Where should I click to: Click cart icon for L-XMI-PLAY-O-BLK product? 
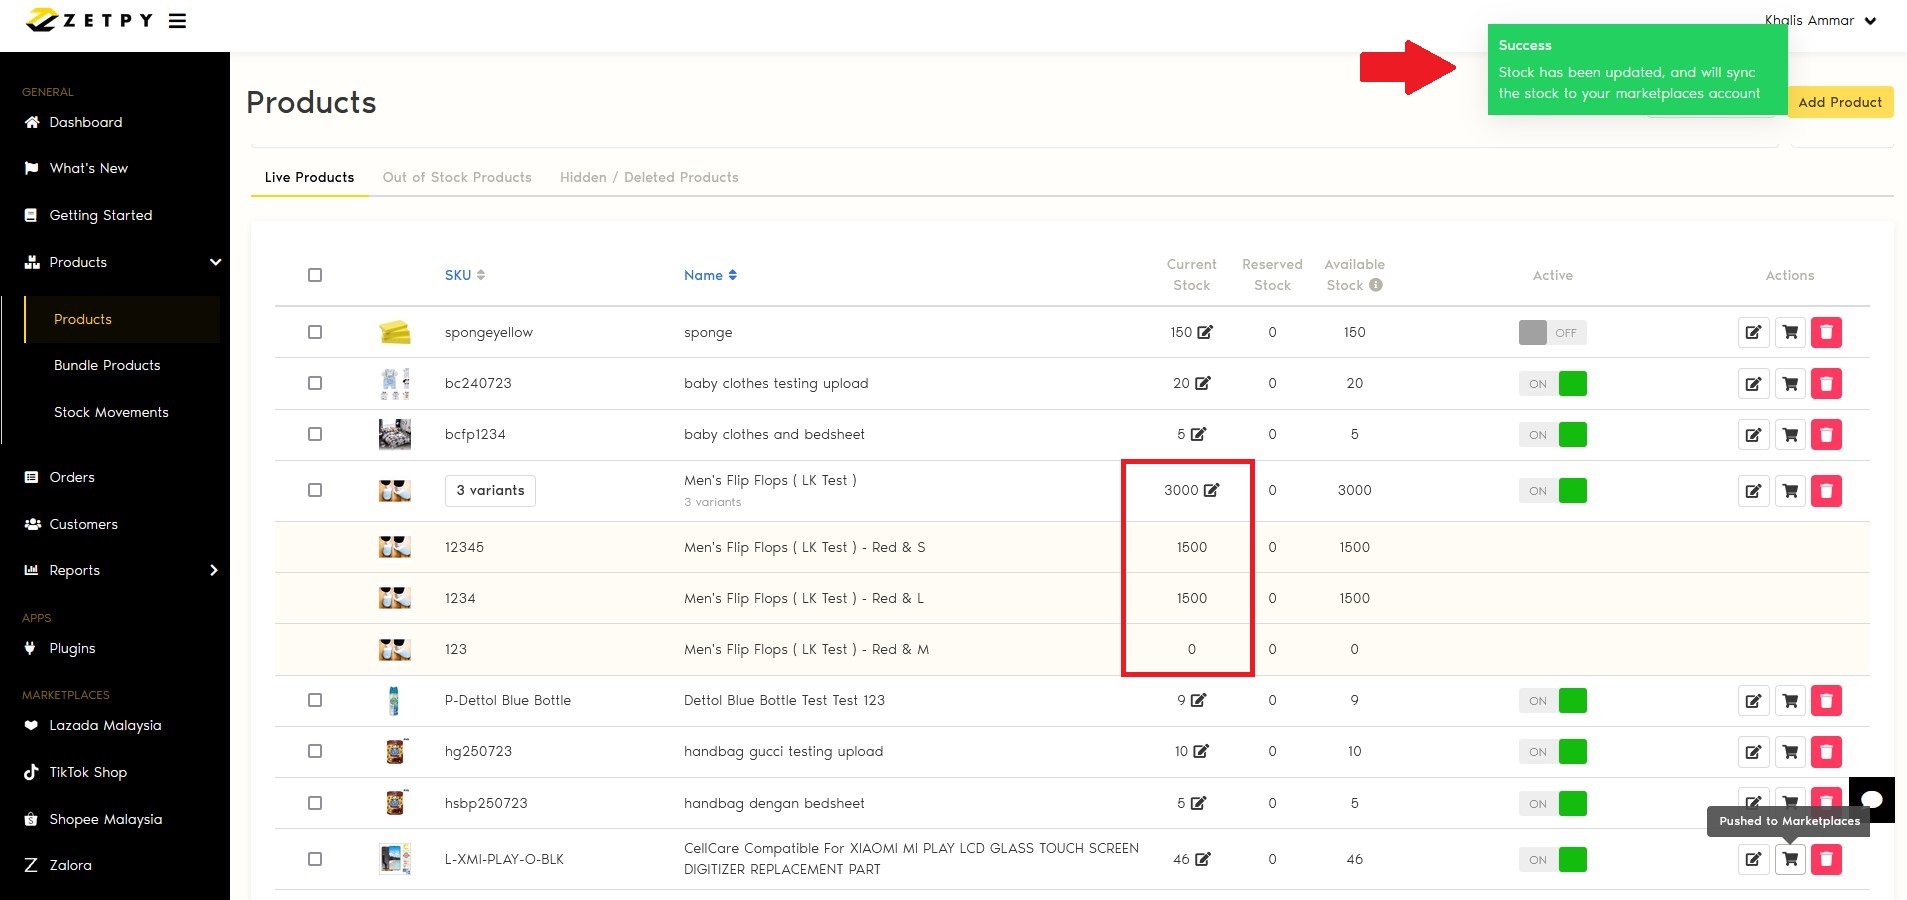coord(1790,859)
